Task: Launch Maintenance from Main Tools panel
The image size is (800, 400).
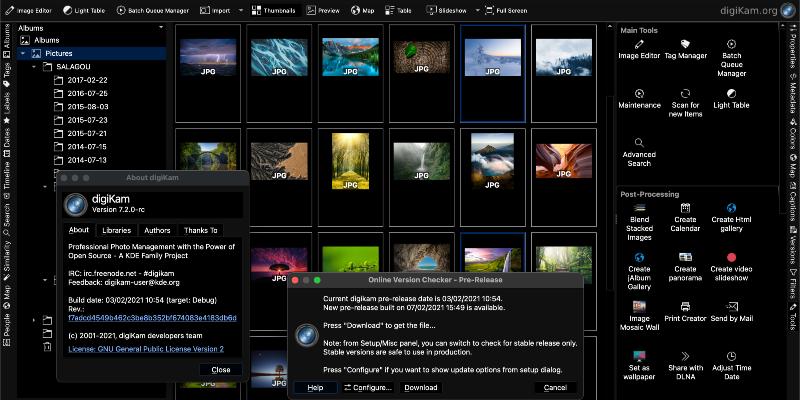Action: click(639, 98)
